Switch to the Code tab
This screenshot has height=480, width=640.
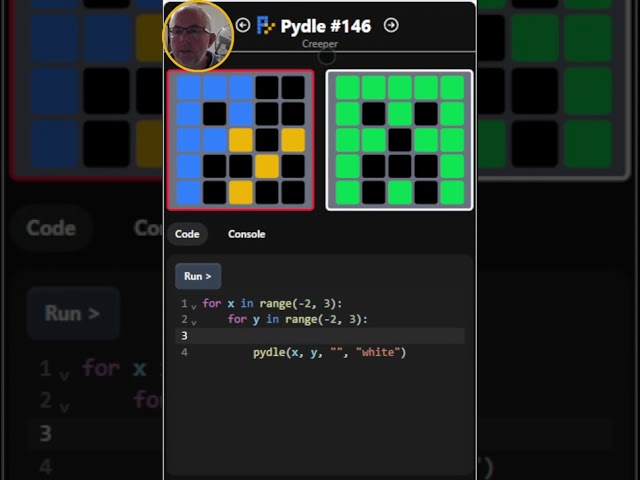187,234
